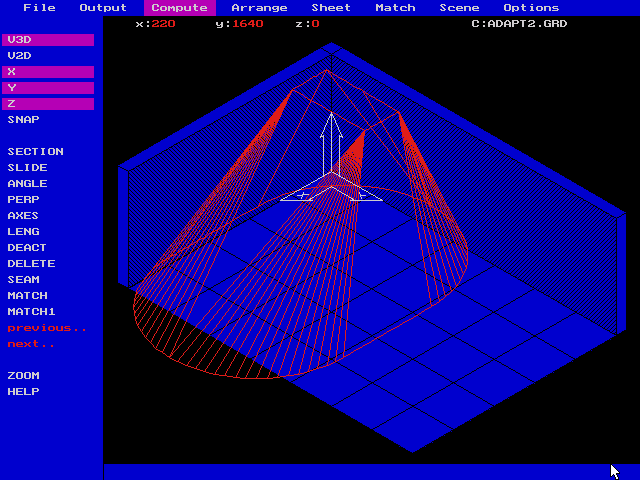Screen dimensions: 640x480
Task: Open the File menu
Action: (39, 8)
